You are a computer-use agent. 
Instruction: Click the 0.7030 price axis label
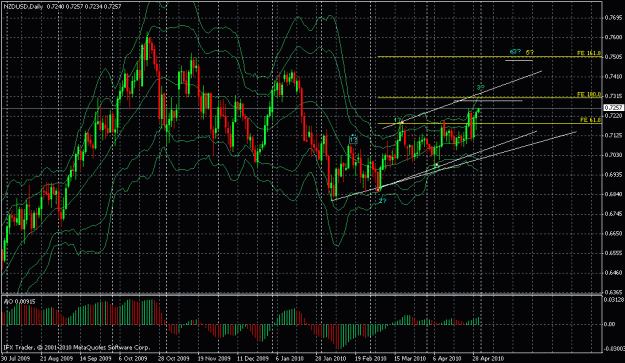tap(614, 155)
